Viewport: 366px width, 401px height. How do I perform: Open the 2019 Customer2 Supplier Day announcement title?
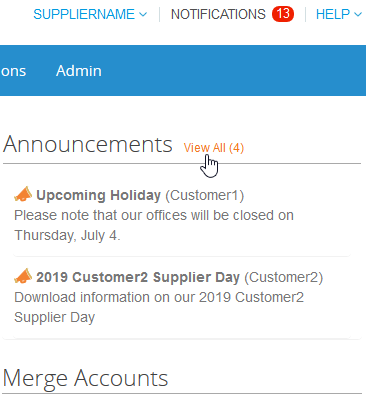coord(138,277)
